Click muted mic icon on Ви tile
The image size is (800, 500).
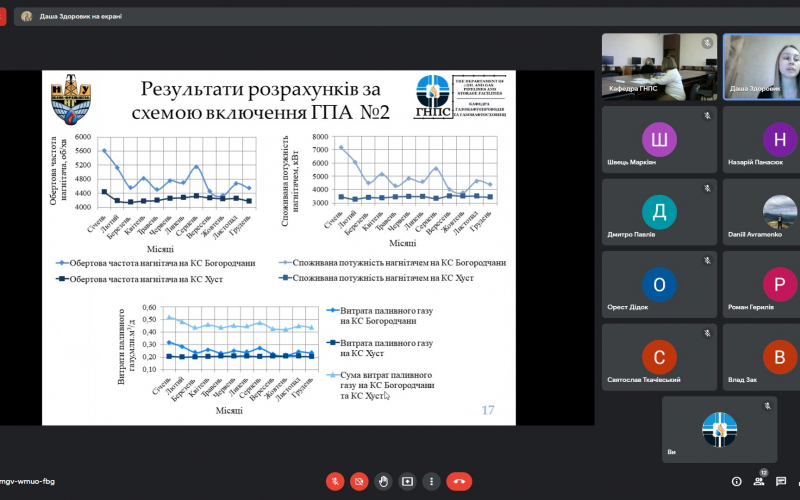767,406
